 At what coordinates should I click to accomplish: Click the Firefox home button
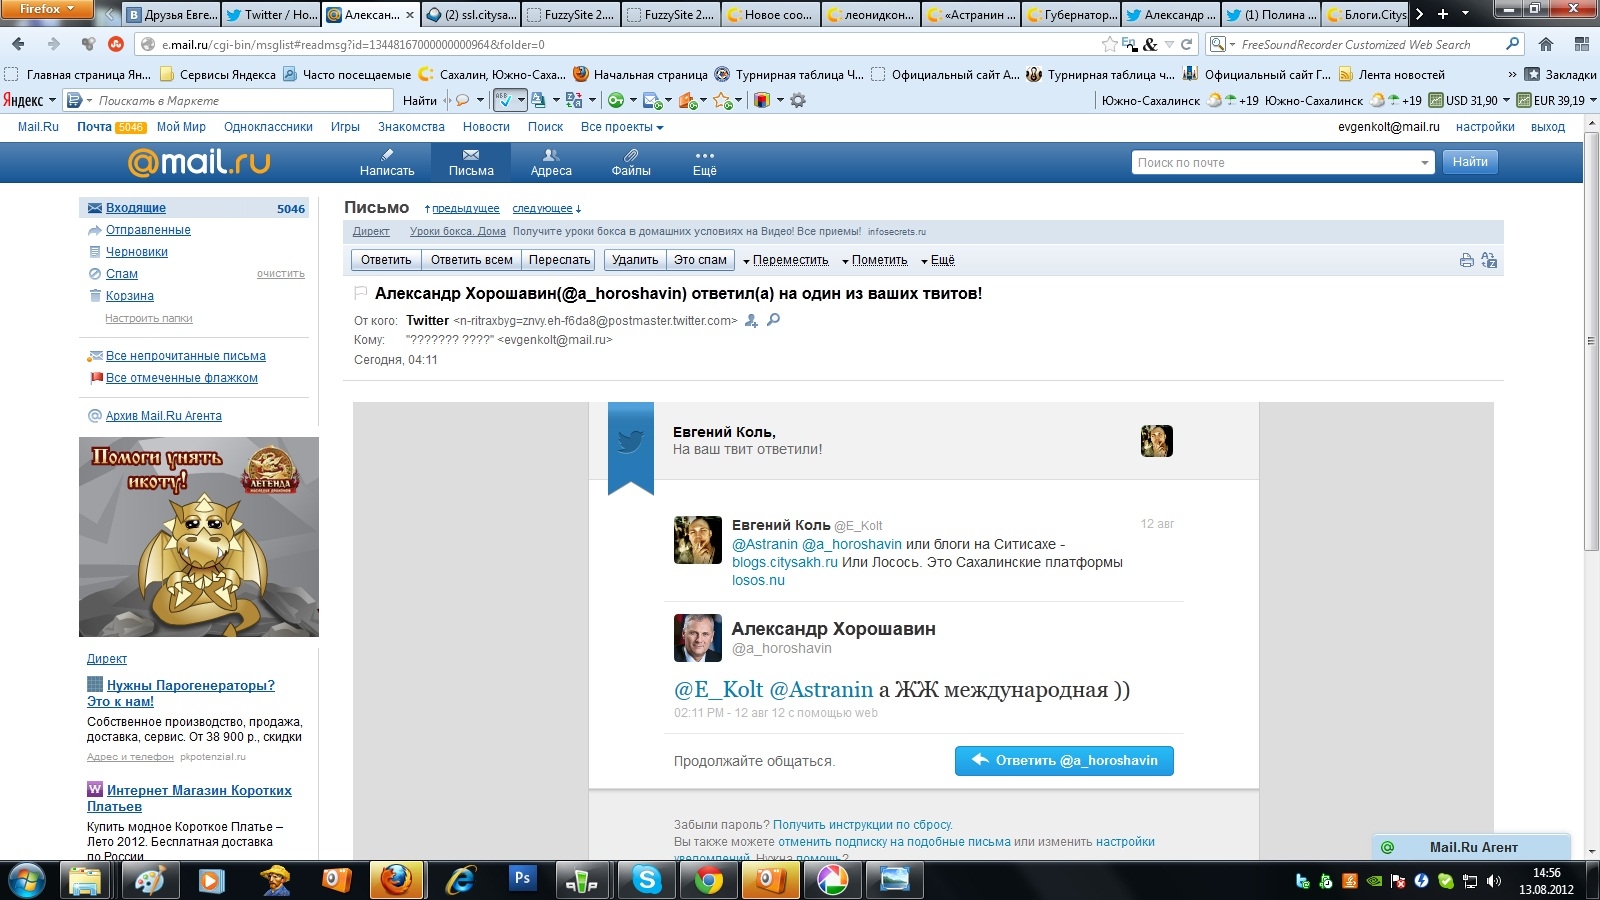[1546, 44]
